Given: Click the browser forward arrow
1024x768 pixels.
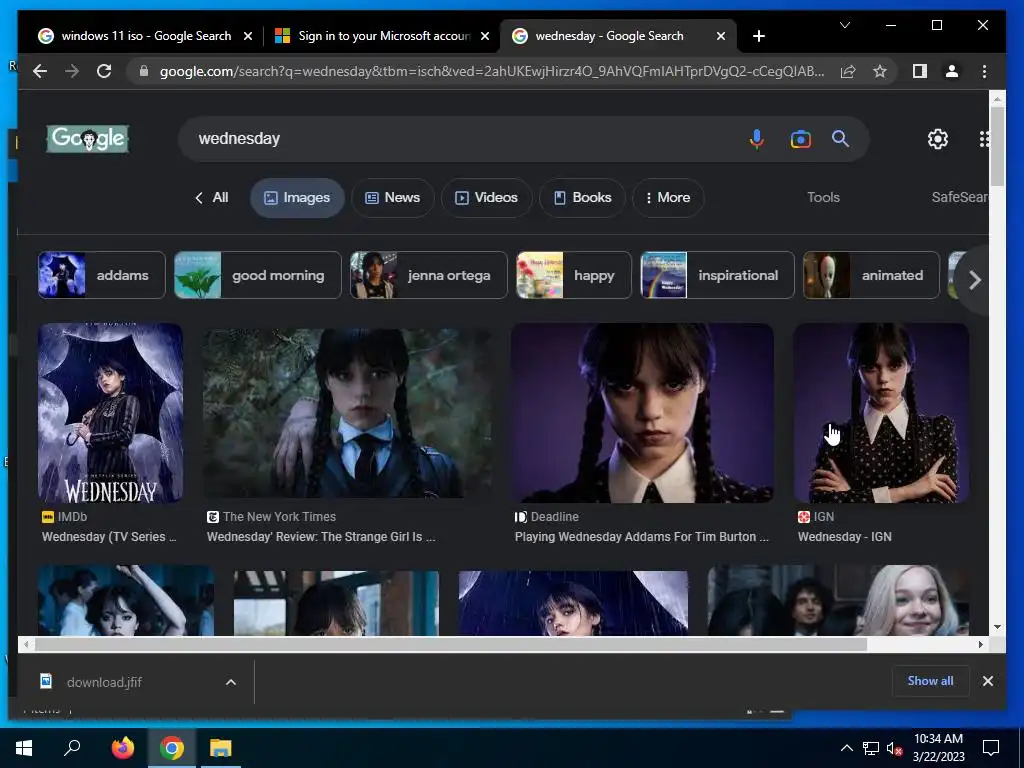Looking at the screenshot, I should click(72, 71).
